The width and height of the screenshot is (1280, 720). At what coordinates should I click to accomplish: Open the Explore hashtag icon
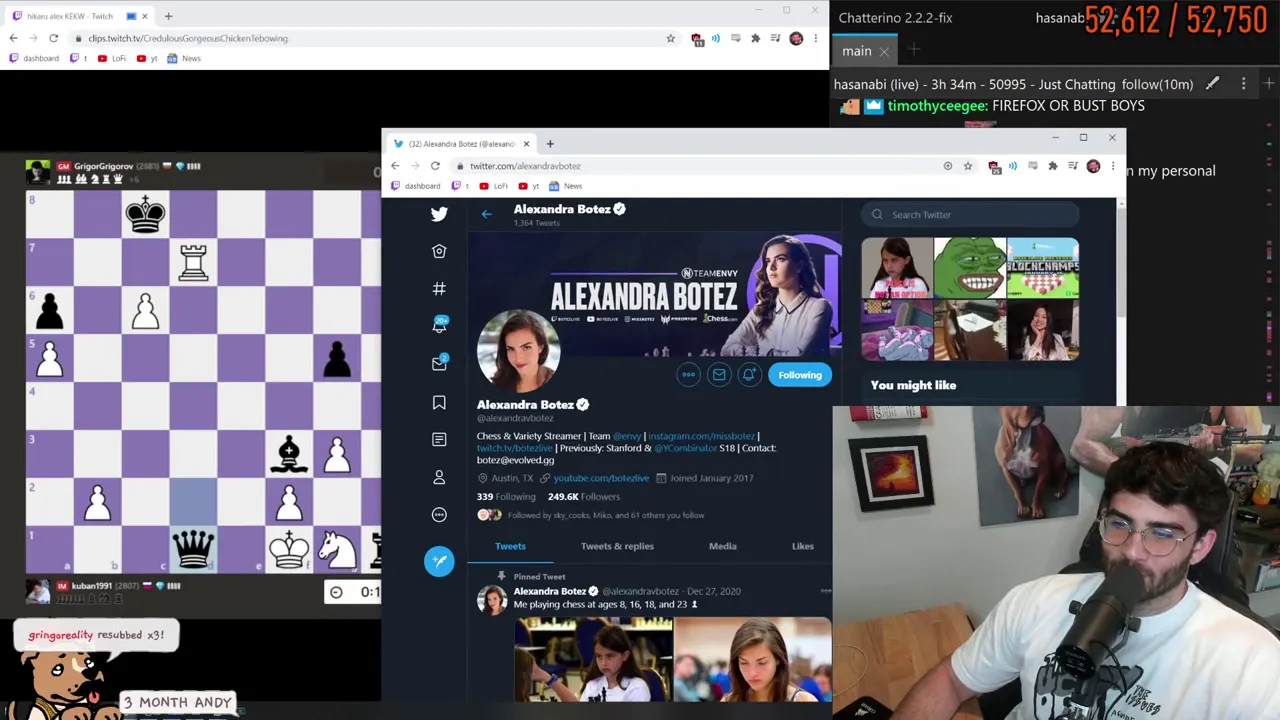point(439,289)
